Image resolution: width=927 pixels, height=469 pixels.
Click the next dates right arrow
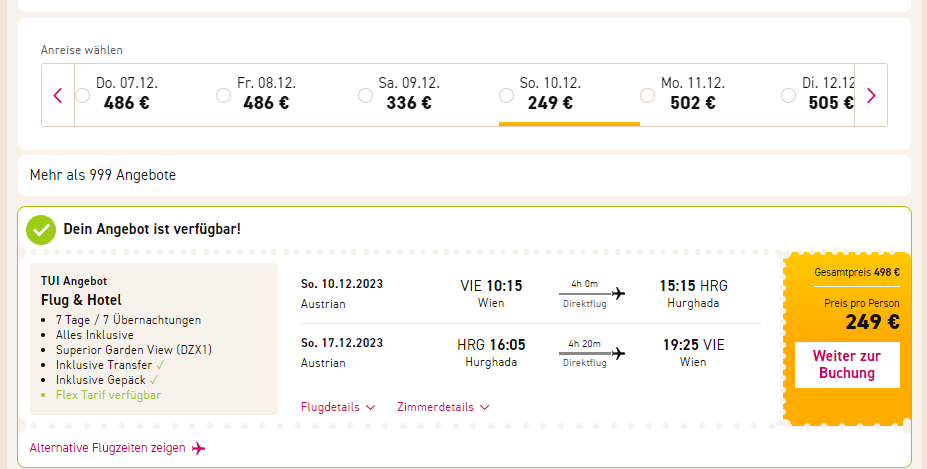(x=871, y=96)
